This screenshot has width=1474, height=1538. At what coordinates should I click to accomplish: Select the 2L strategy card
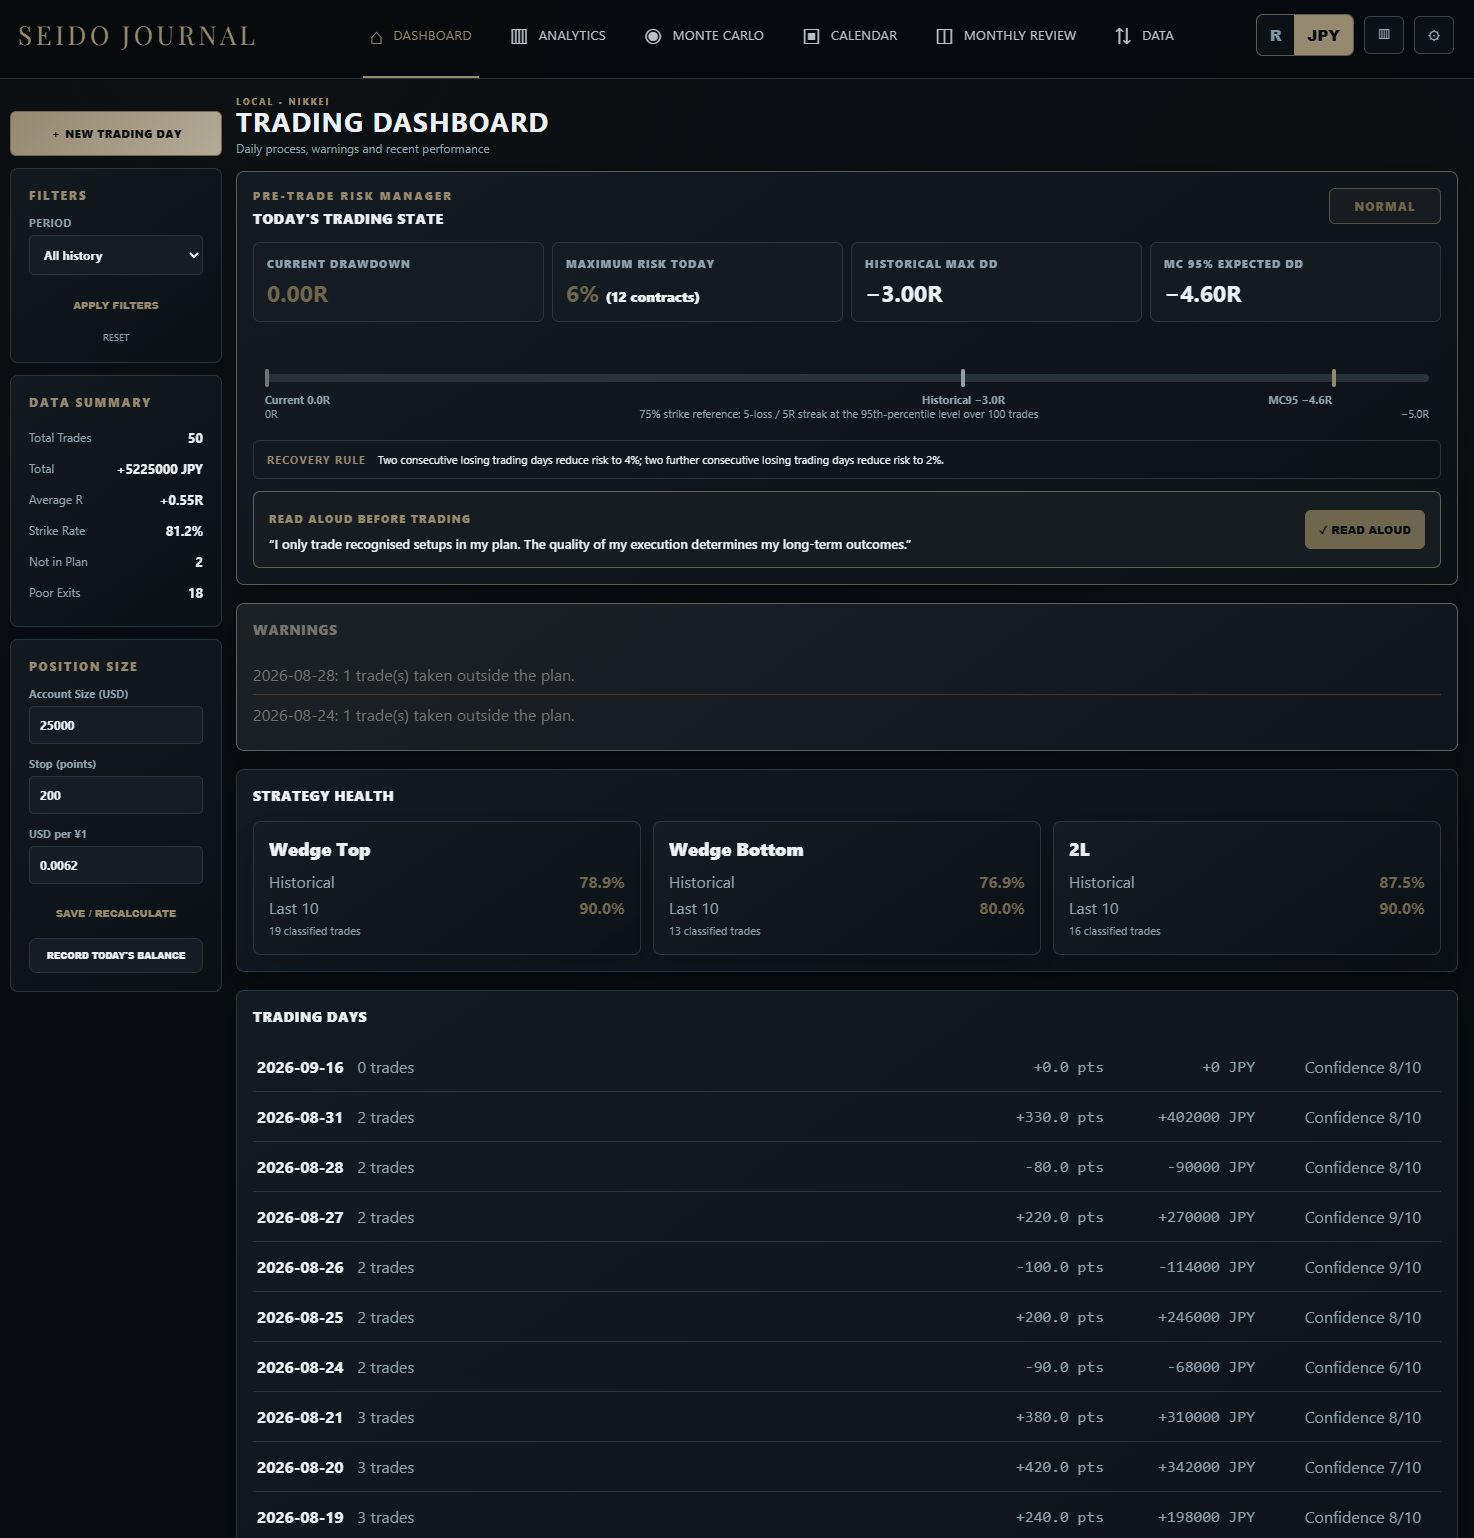click(1247, 888)
